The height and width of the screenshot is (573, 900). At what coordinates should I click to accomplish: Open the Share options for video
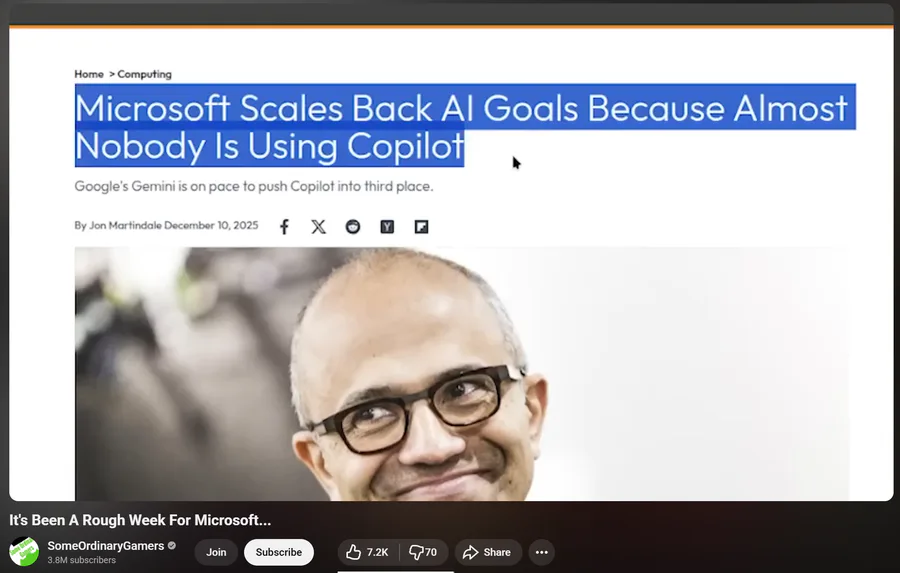pyautogui.click(x=488, y=552)
